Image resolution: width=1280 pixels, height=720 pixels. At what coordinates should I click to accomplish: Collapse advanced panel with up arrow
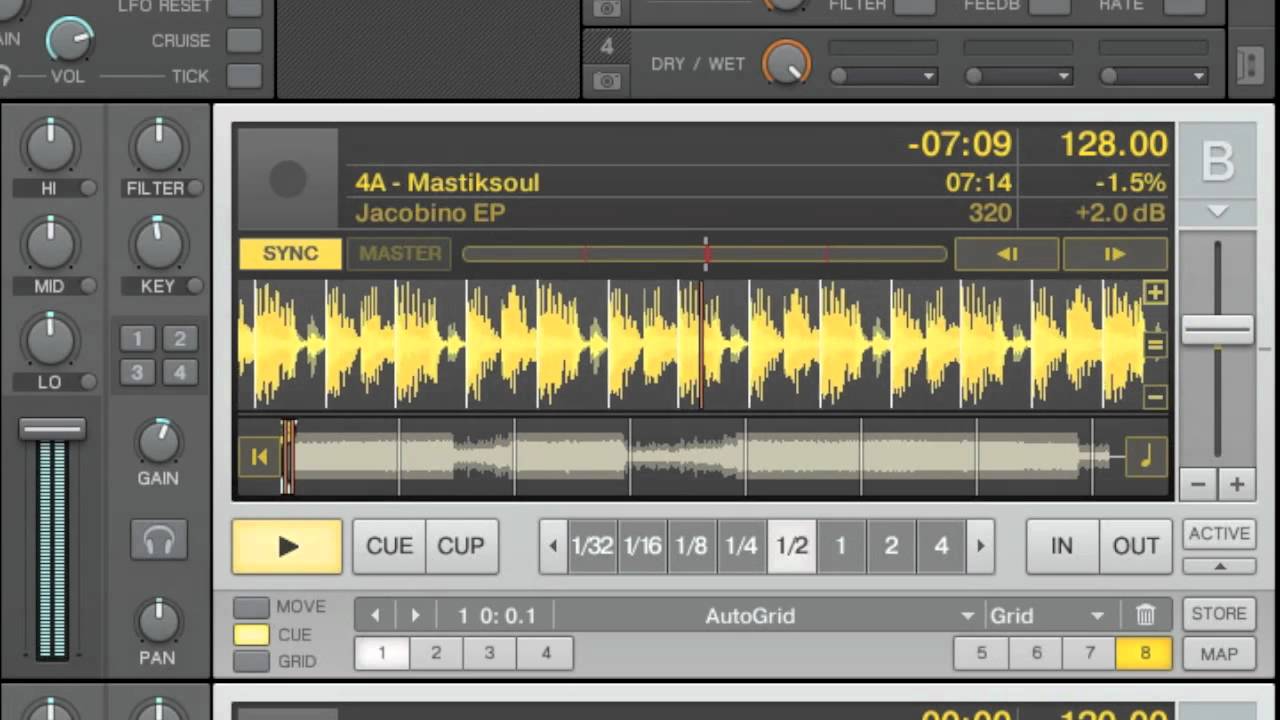tap(1219, 566)
